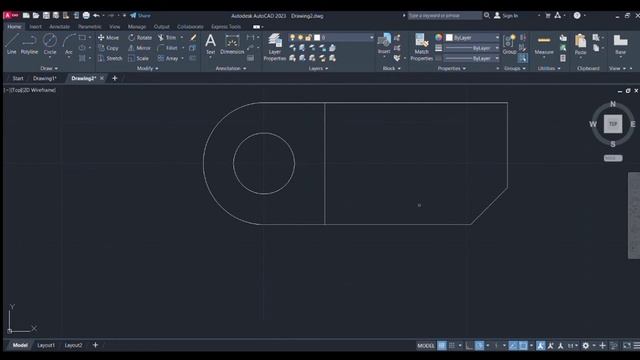640x360 pixels.
Task: Select the Polyline tool
Action: pyautogui.click(x=29, y=44)
